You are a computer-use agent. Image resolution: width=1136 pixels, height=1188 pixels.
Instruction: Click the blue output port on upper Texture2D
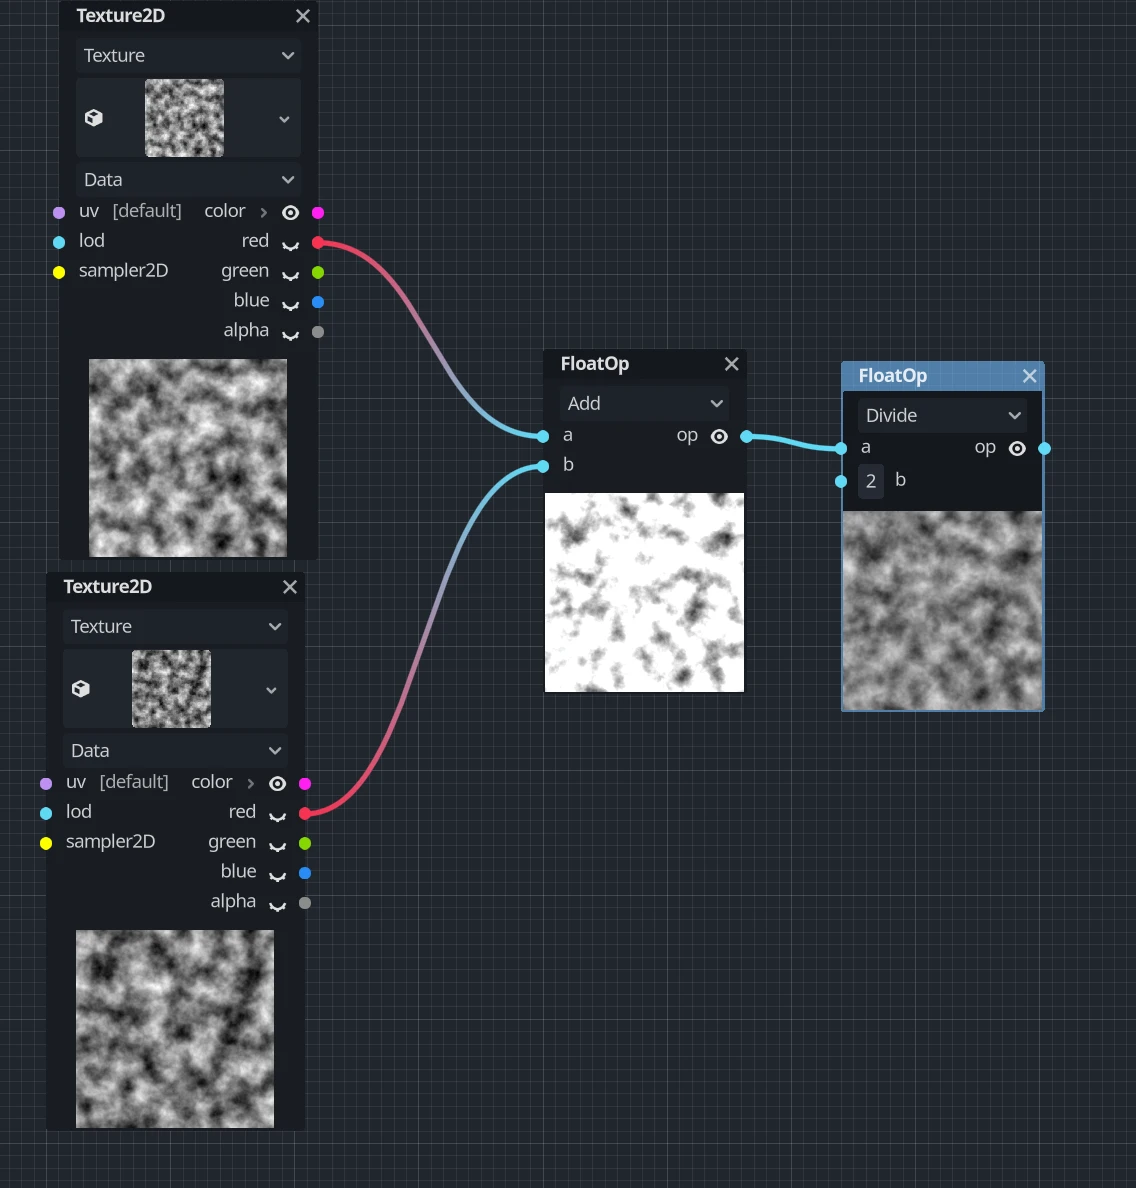(x=318, y=302)
